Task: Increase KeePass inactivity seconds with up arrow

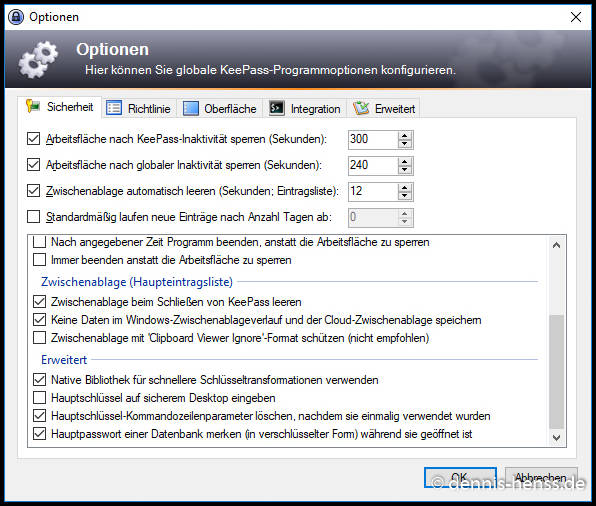Action: coord(404,135)
